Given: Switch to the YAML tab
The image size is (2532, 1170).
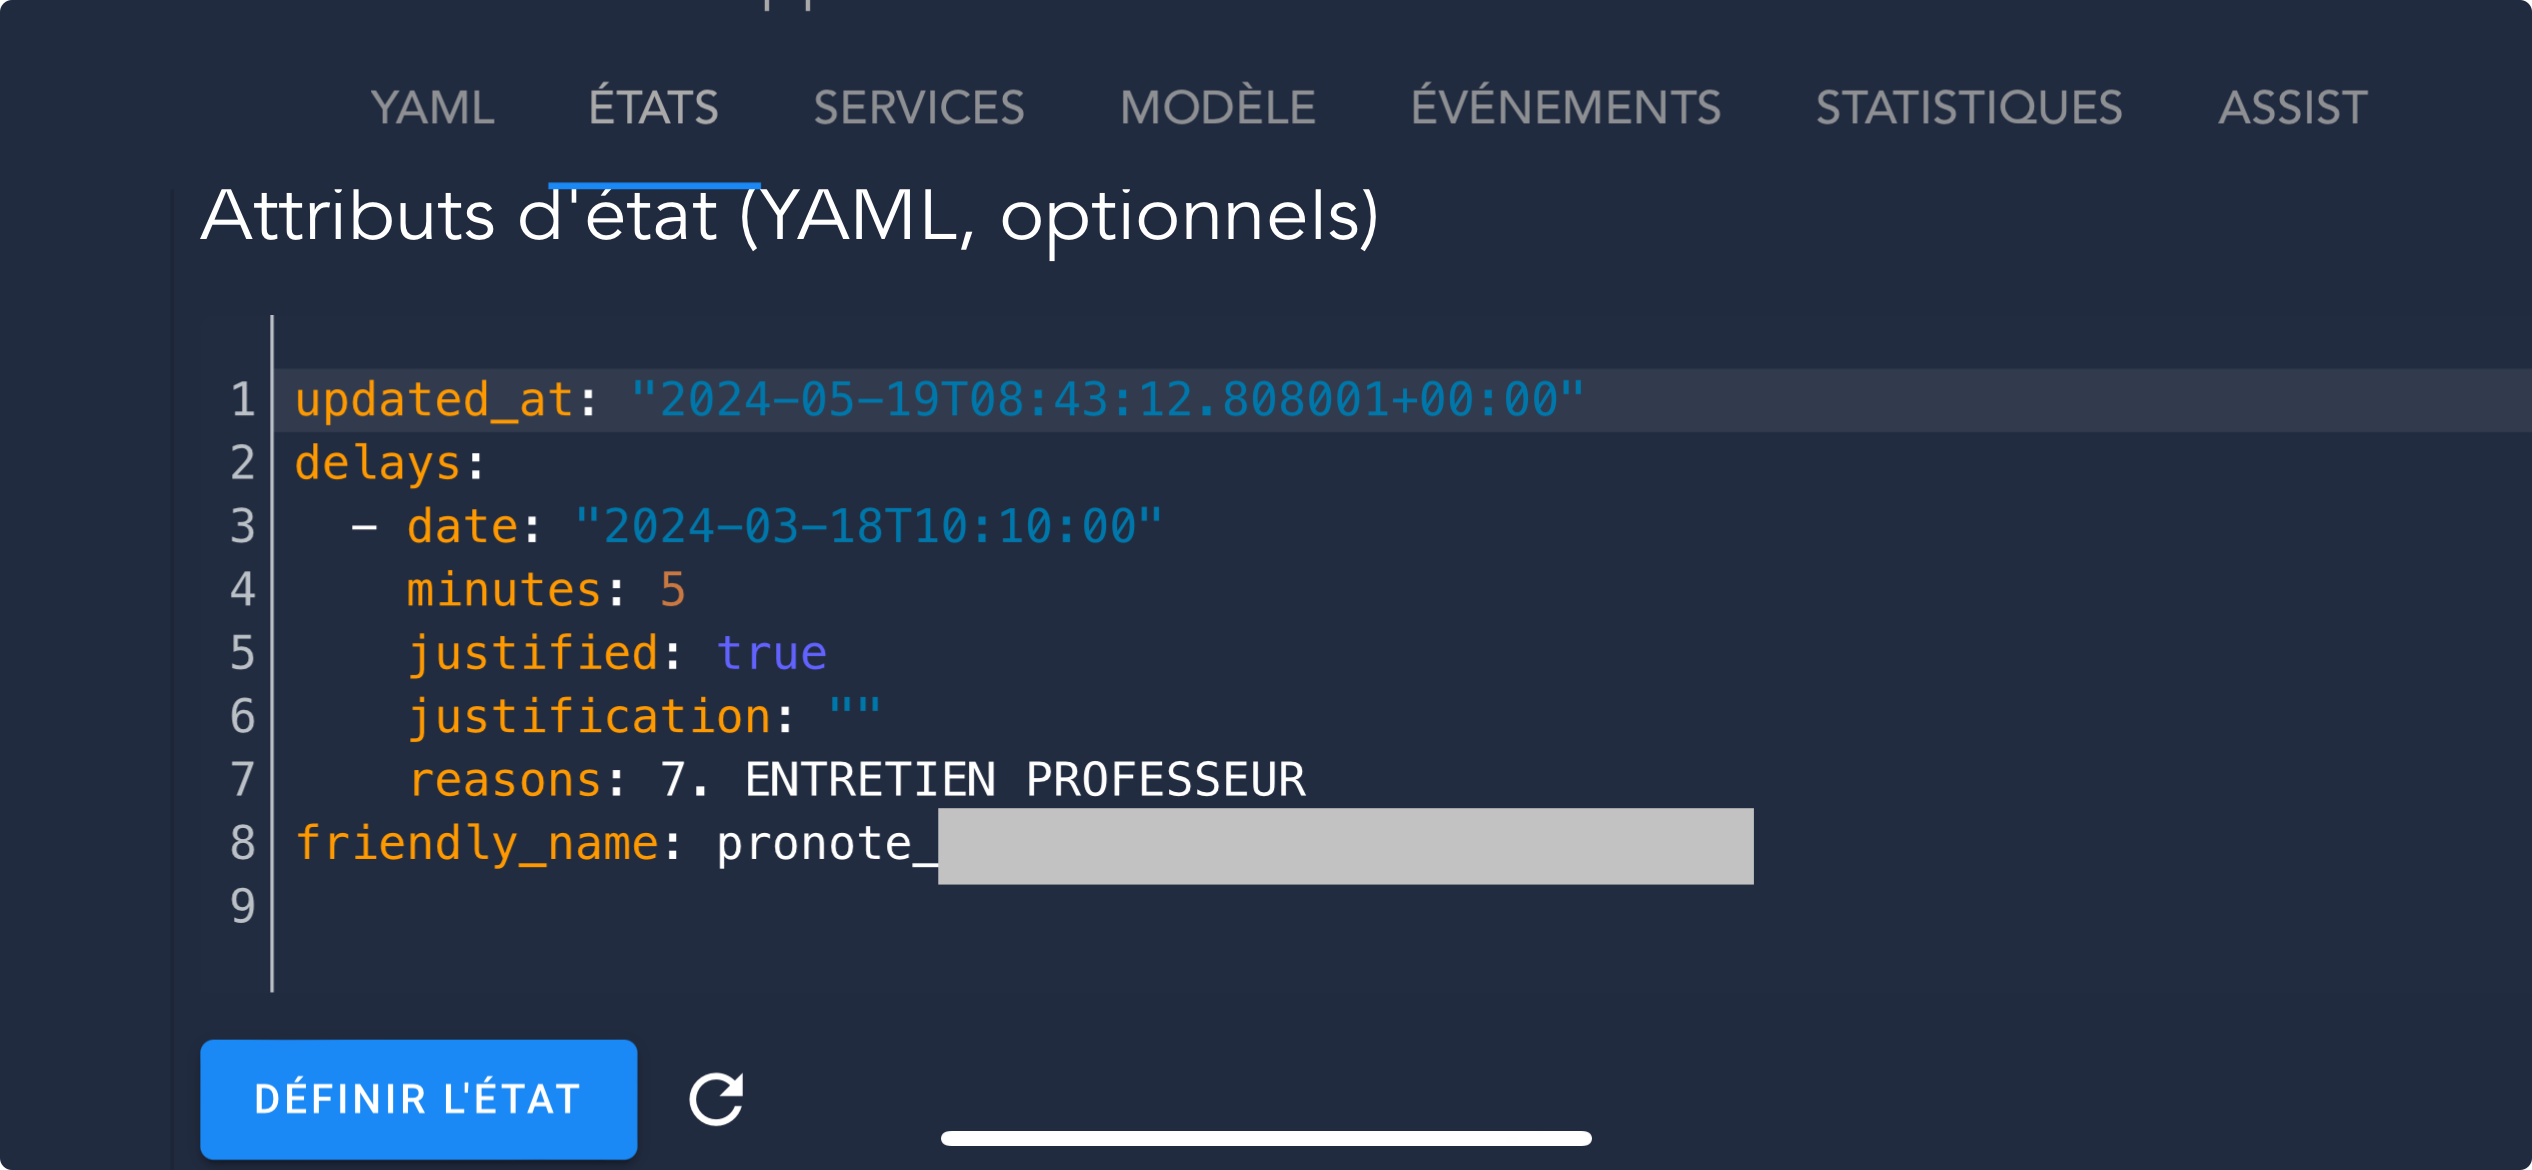Looking at the screenshot, I should [x=433, y=107].
